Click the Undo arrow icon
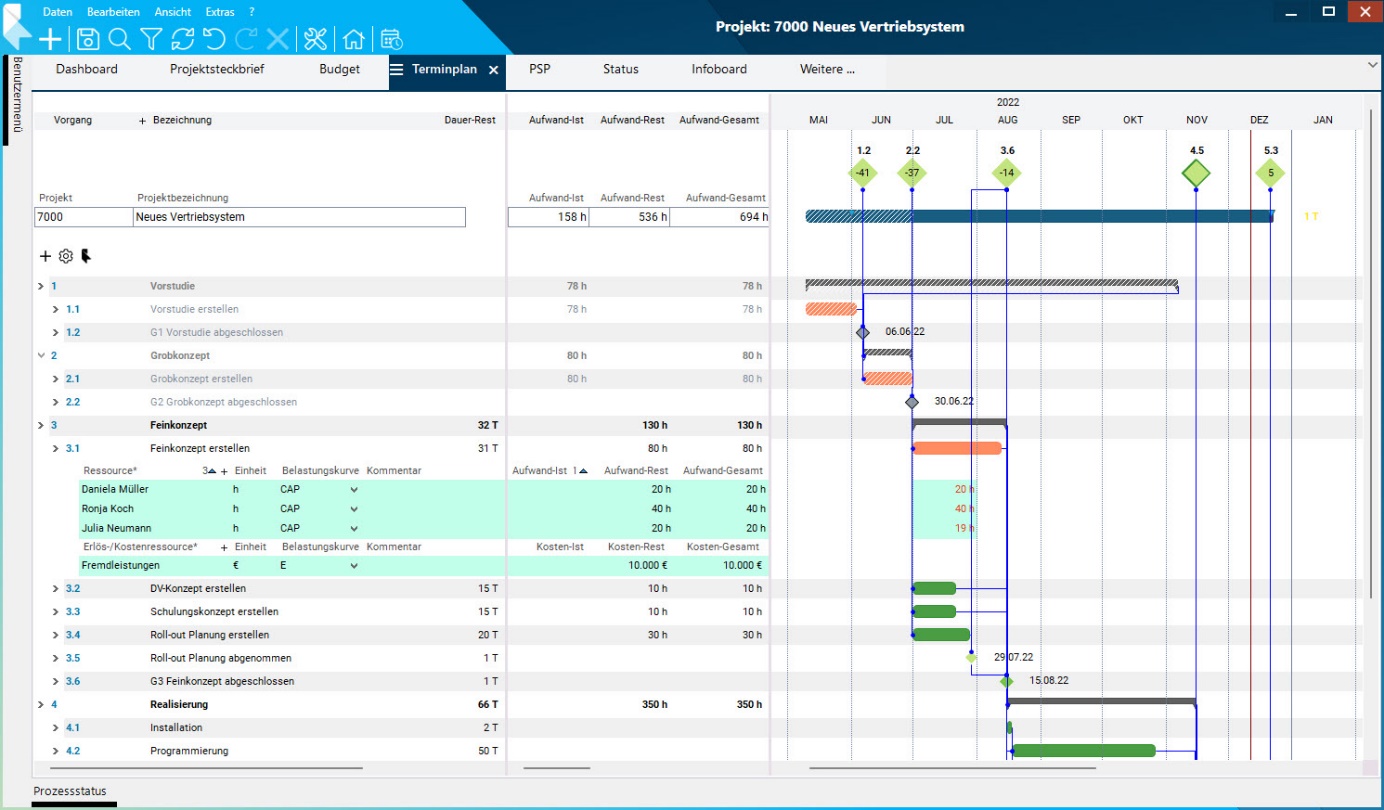The height and width of the screenshot is (810, 1384). [x=214, y=39]
